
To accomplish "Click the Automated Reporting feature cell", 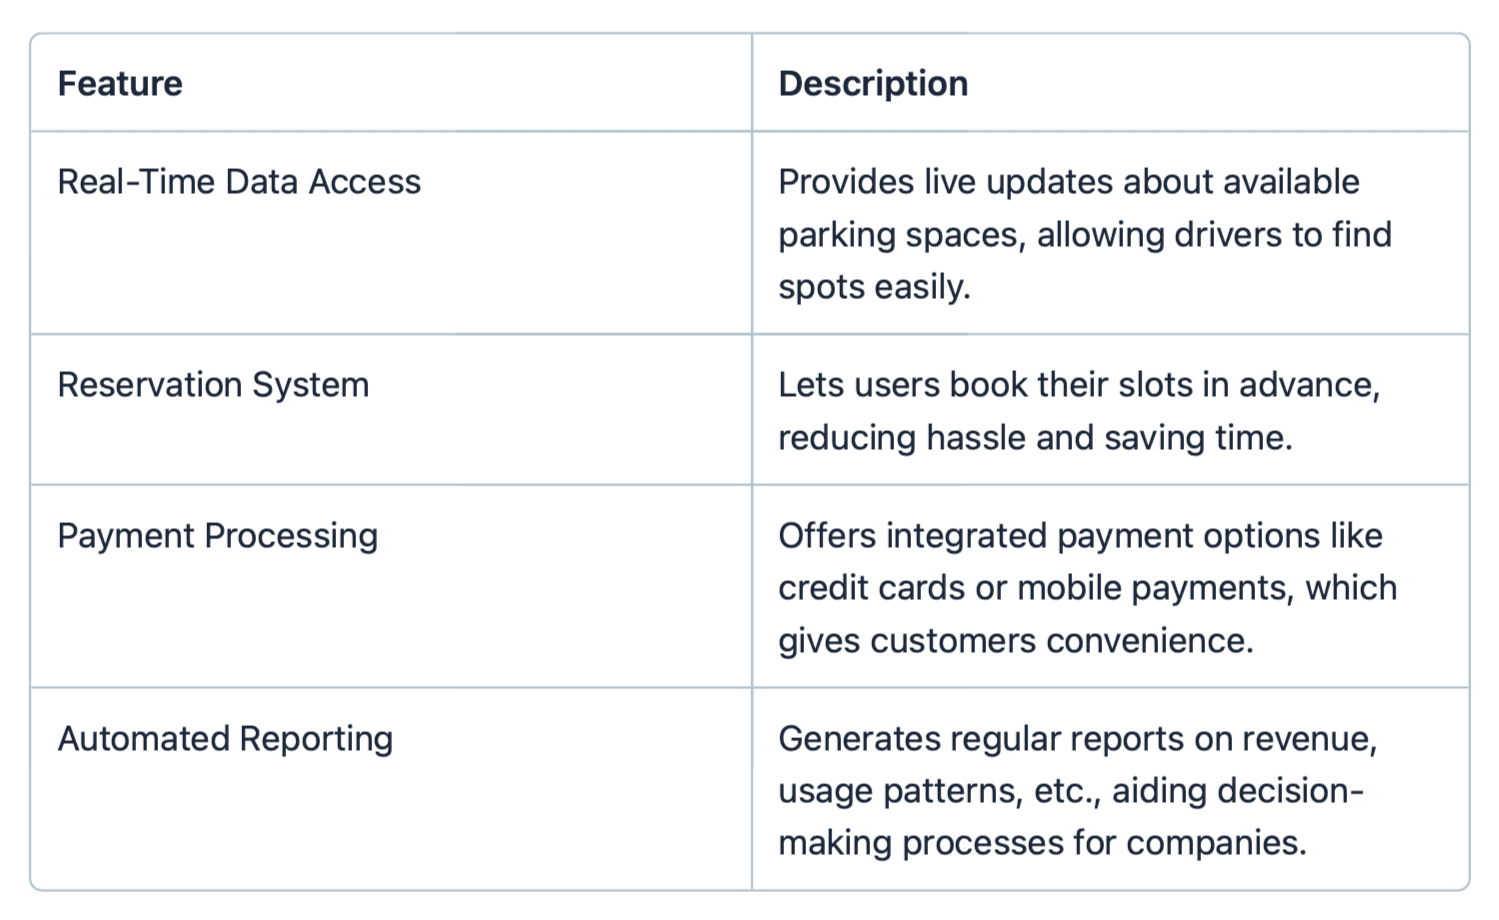I will (225, 739).
